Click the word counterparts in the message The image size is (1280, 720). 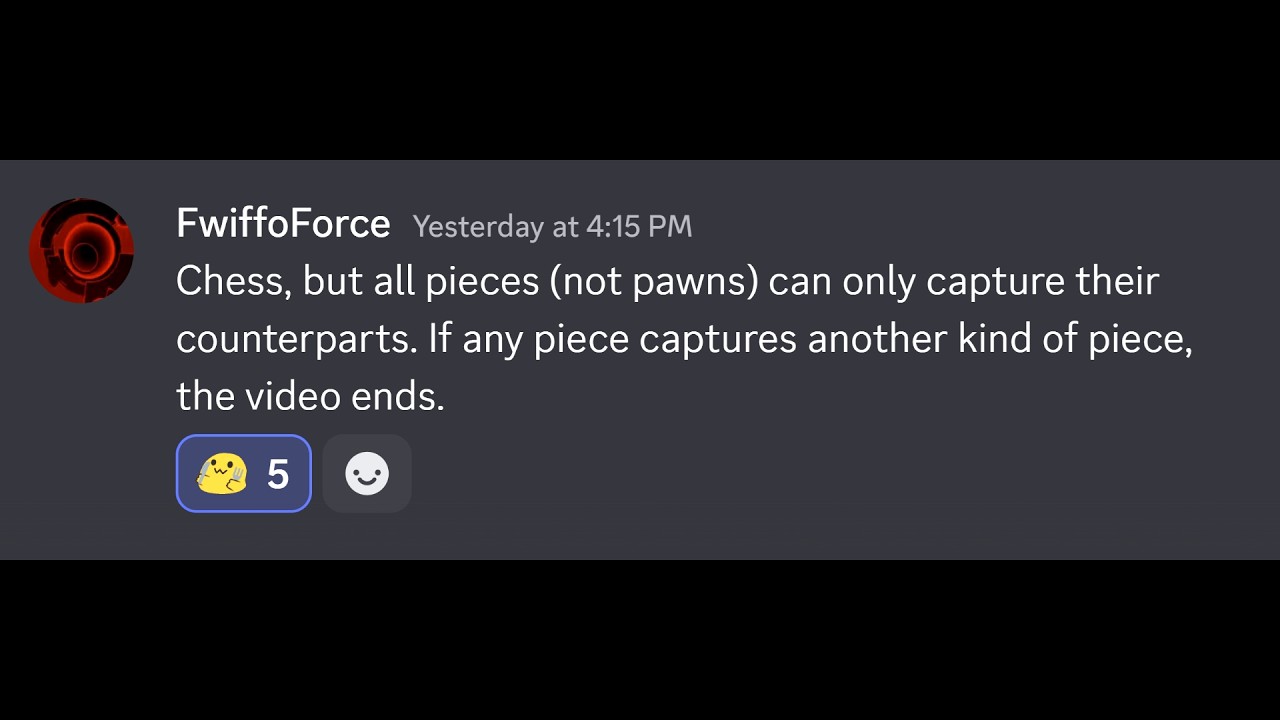pyautogui.click(x=296, y=340)
